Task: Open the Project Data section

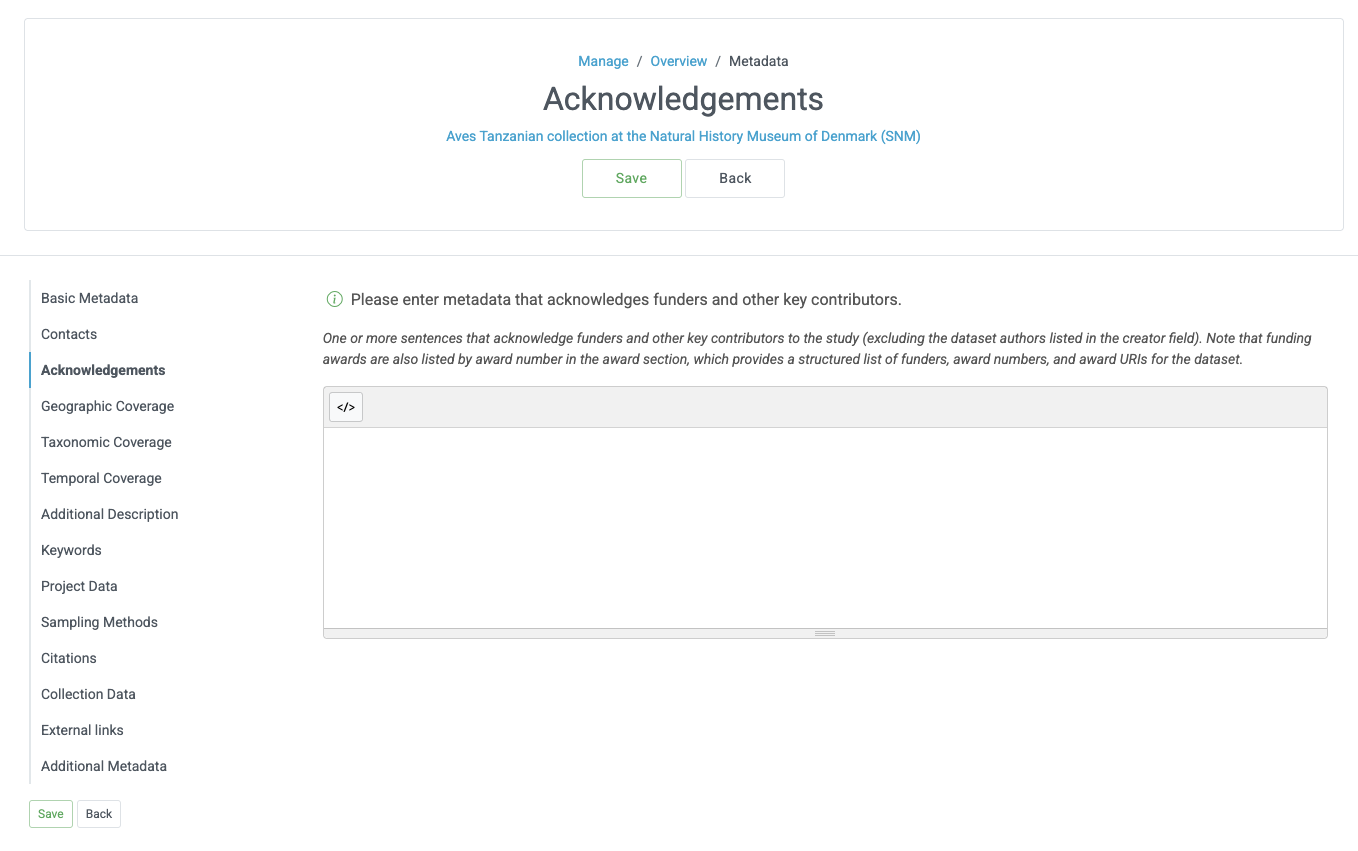Action: [x=79, y=586]
